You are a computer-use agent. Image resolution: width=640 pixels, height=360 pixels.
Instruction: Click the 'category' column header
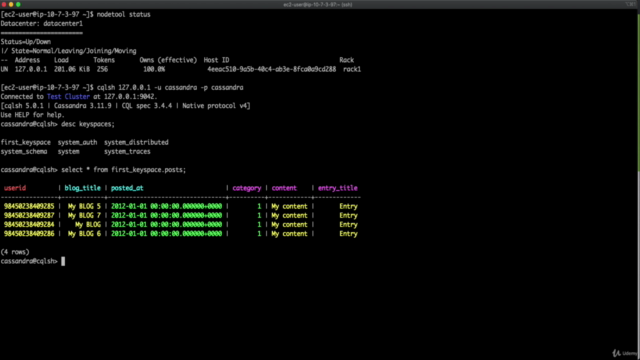coord(247,188)
